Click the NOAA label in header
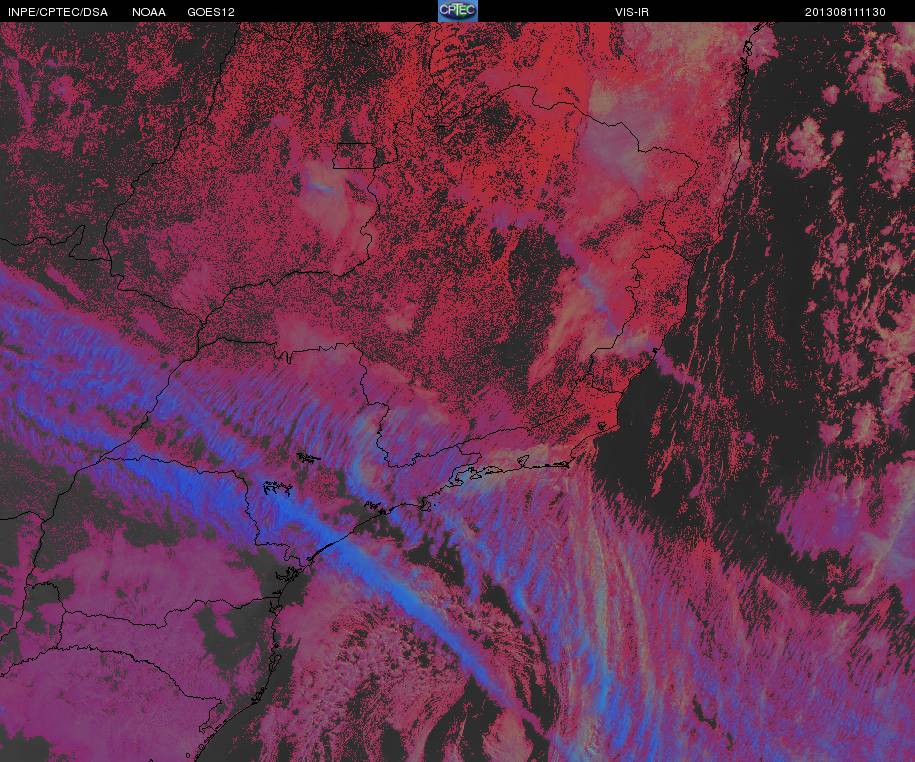Image resolution: width=915 pixels, height=762 pixels. (149, 12)
